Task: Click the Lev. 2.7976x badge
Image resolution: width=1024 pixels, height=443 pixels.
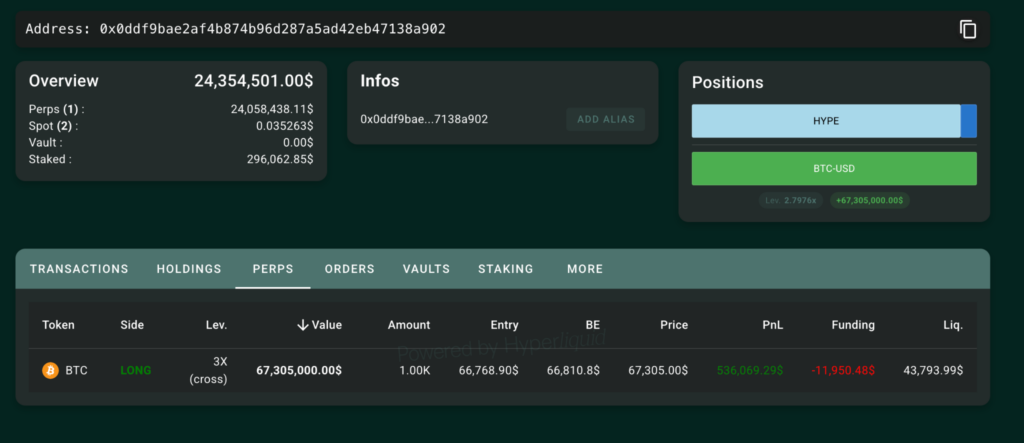Action: (x=791, y=200)
